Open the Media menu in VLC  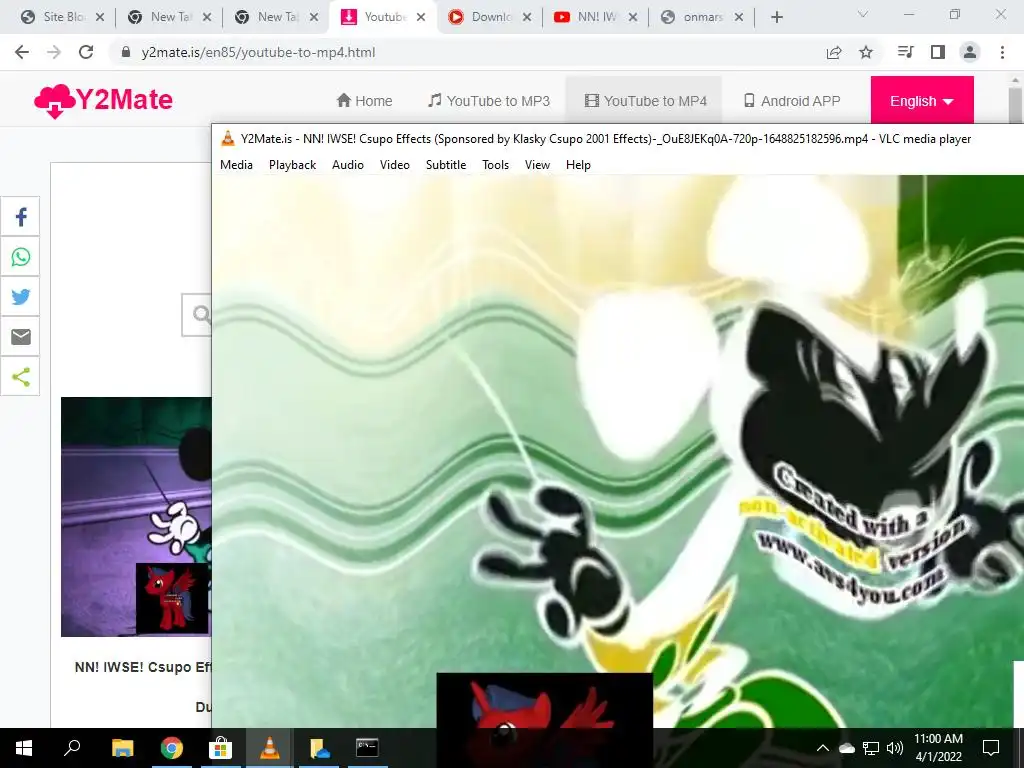[236, 165]
